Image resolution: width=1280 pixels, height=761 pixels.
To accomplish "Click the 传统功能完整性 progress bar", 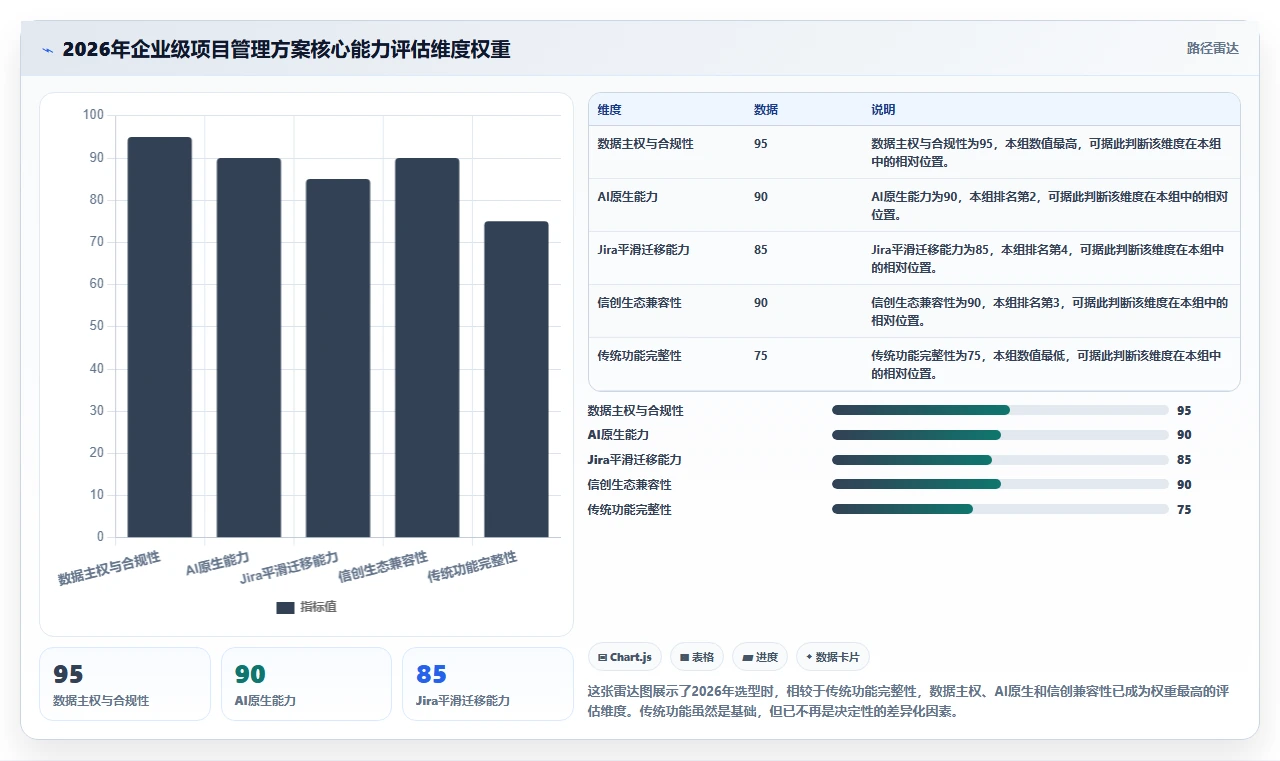I will click(x=1000, y=509).
